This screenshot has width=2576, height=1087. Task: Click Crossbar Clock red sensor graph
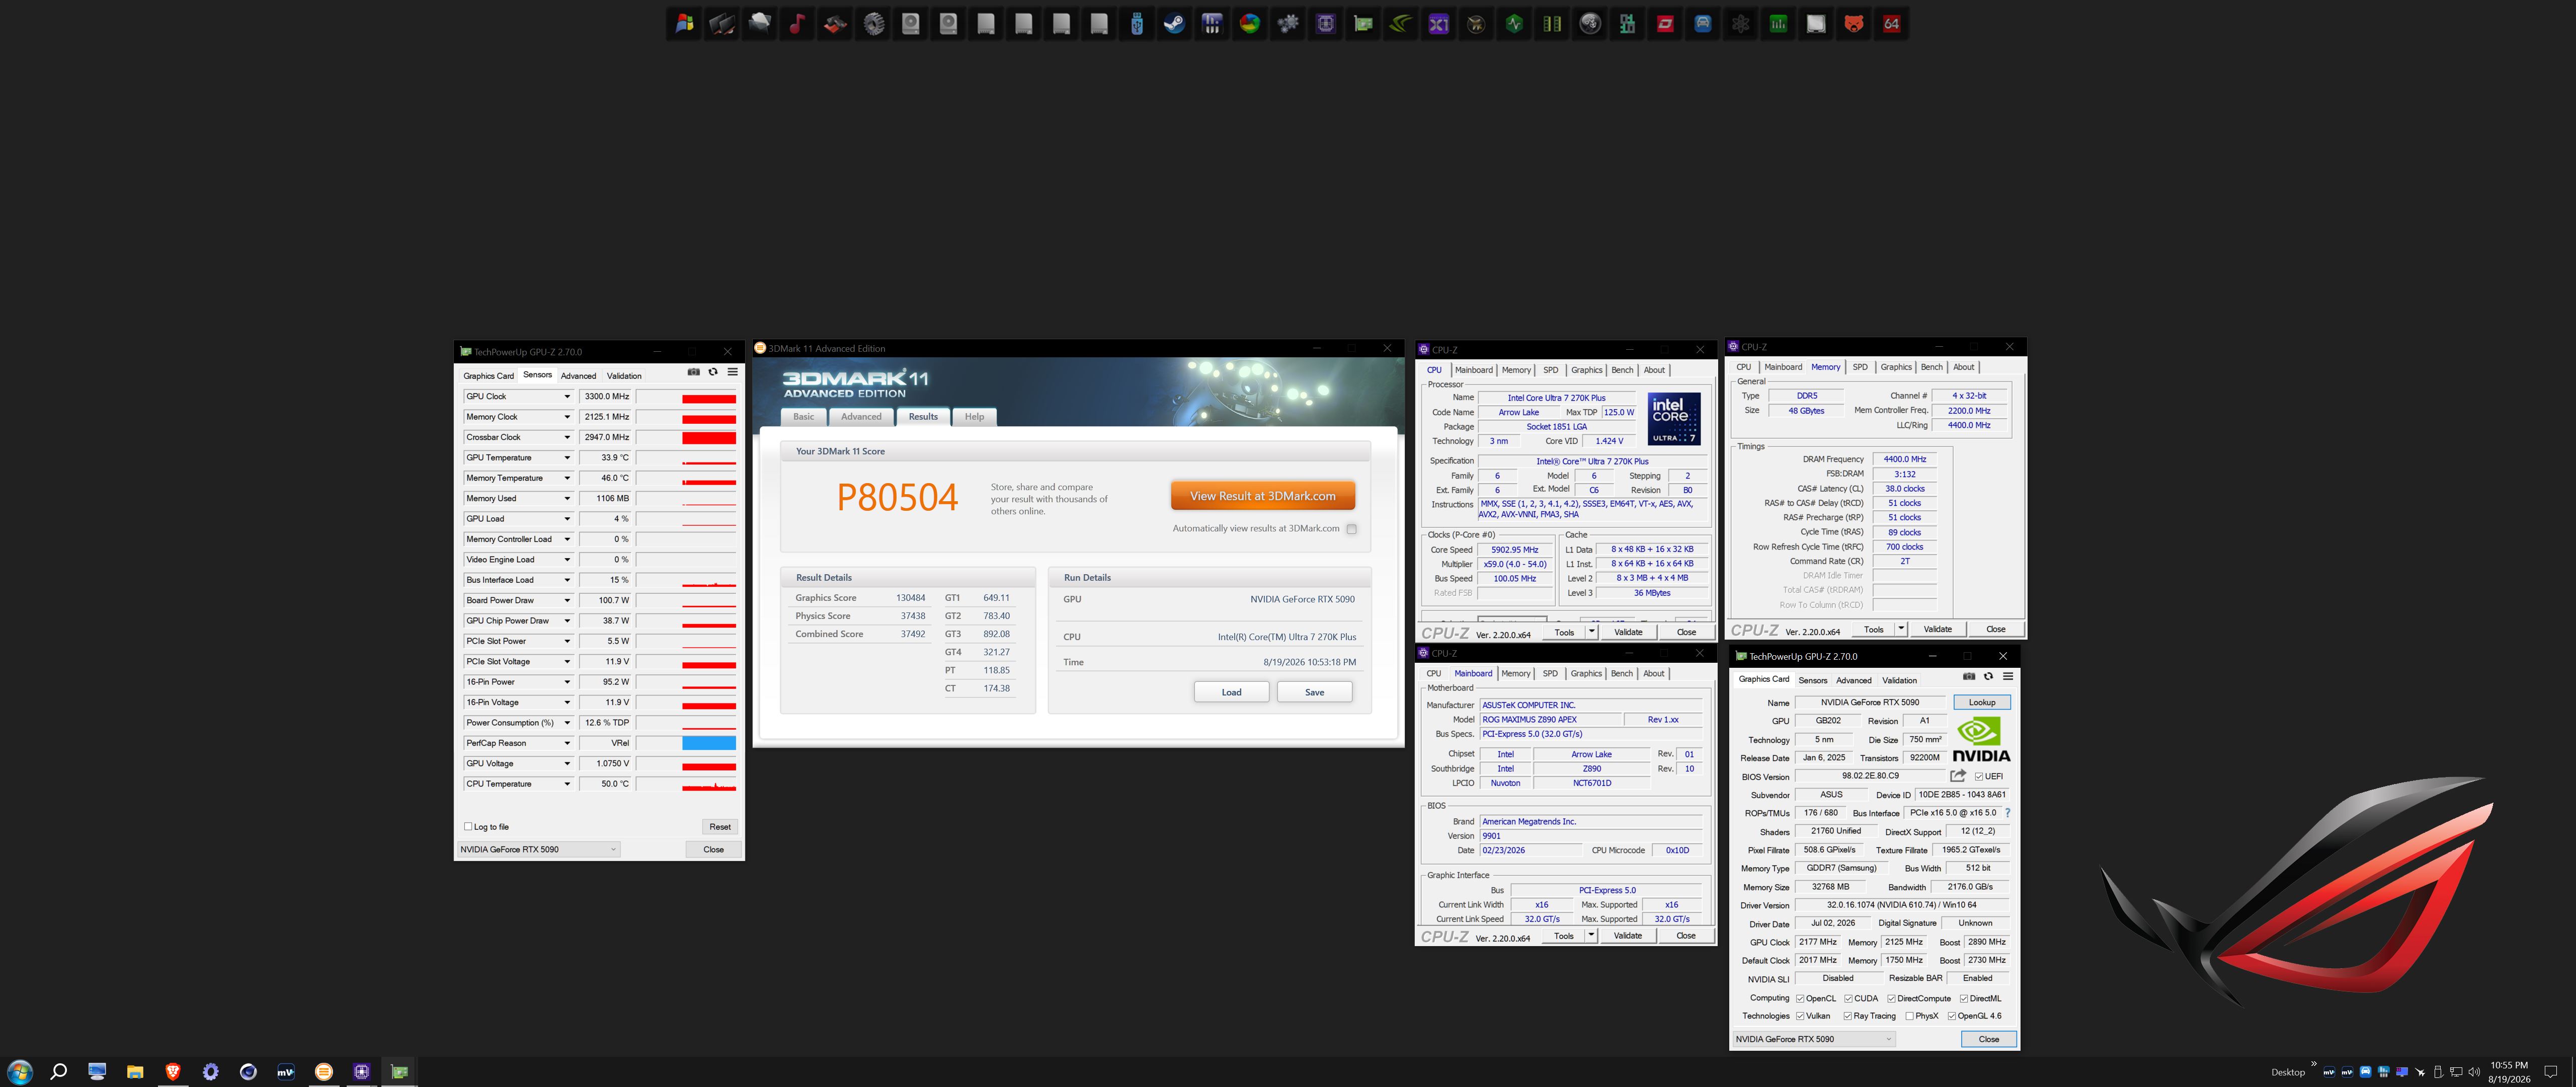pyautogui.click(x=709, y=438)
